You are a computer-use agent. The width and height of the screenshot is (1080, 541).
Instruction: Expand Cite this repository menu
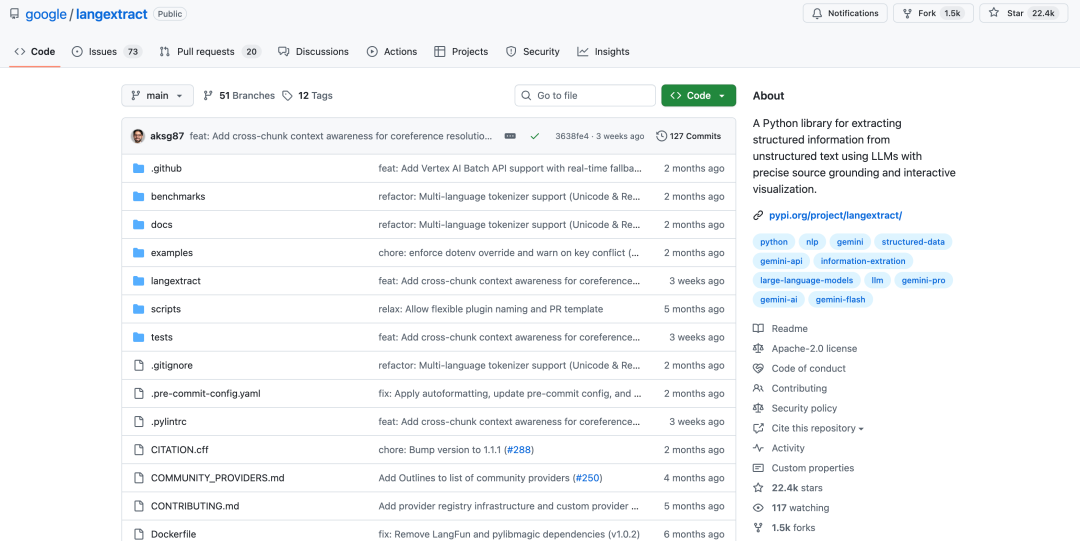[817, 428]
